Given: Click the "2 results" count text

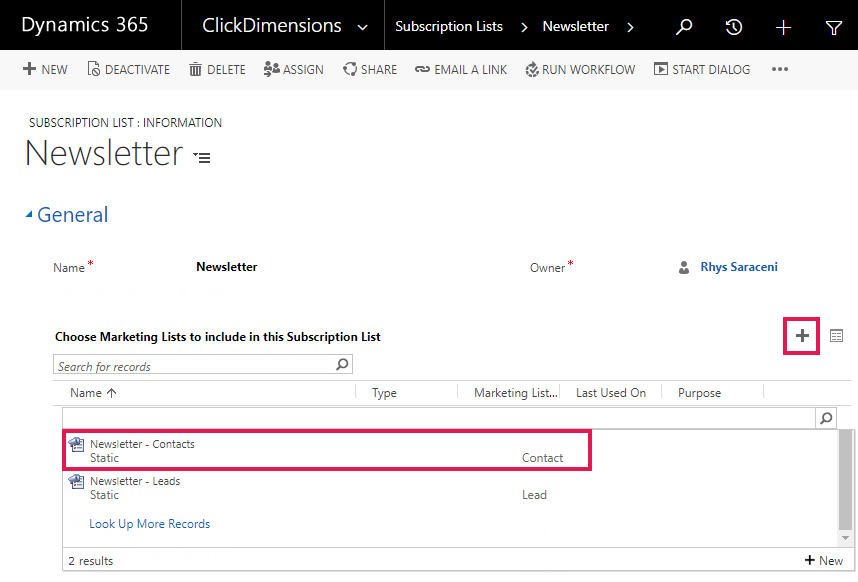Looking at the screenshot, I should (90, 561).
